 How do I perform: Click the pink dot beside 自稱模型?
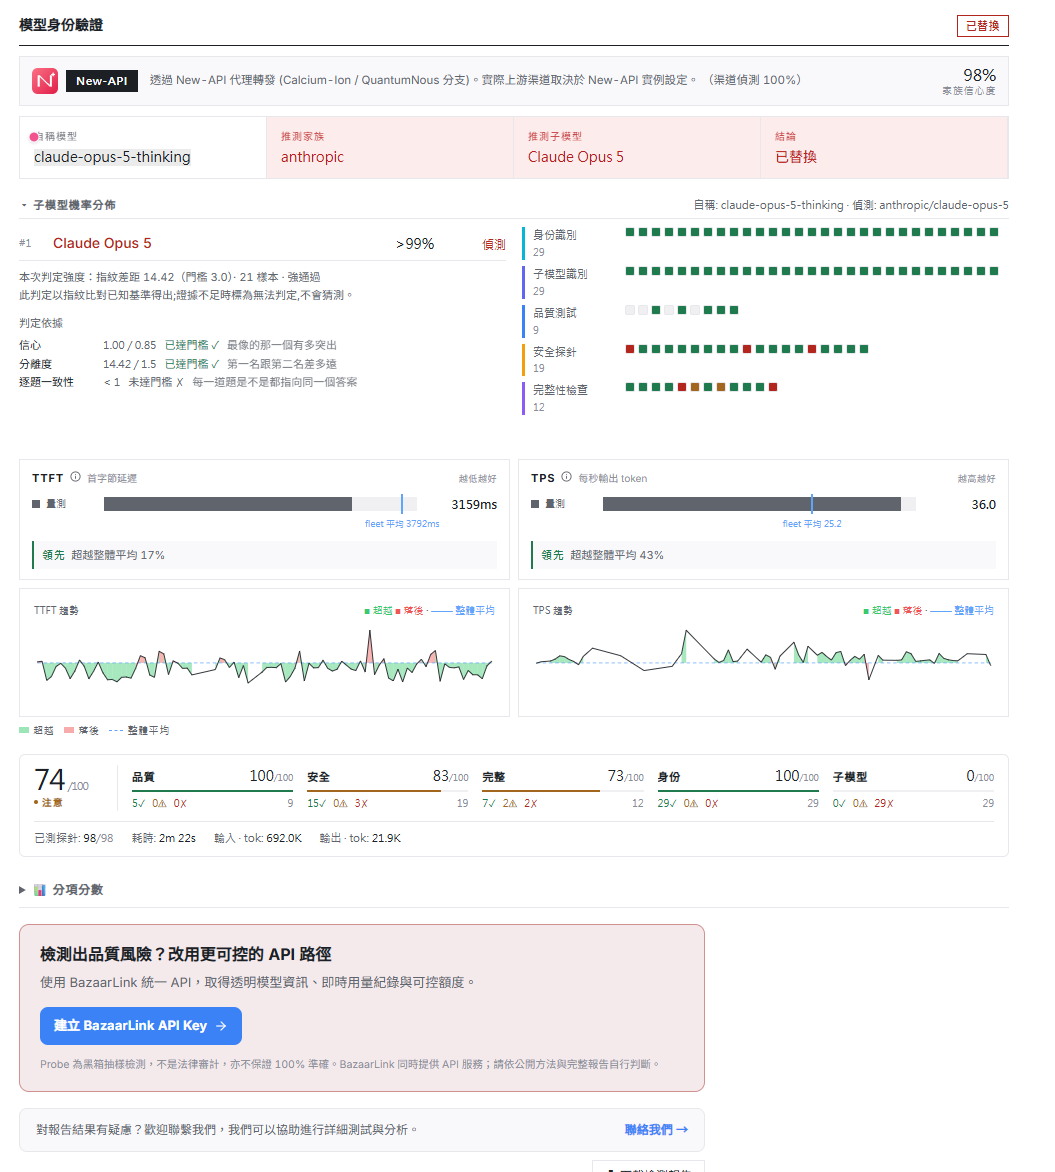click(33, 137)
